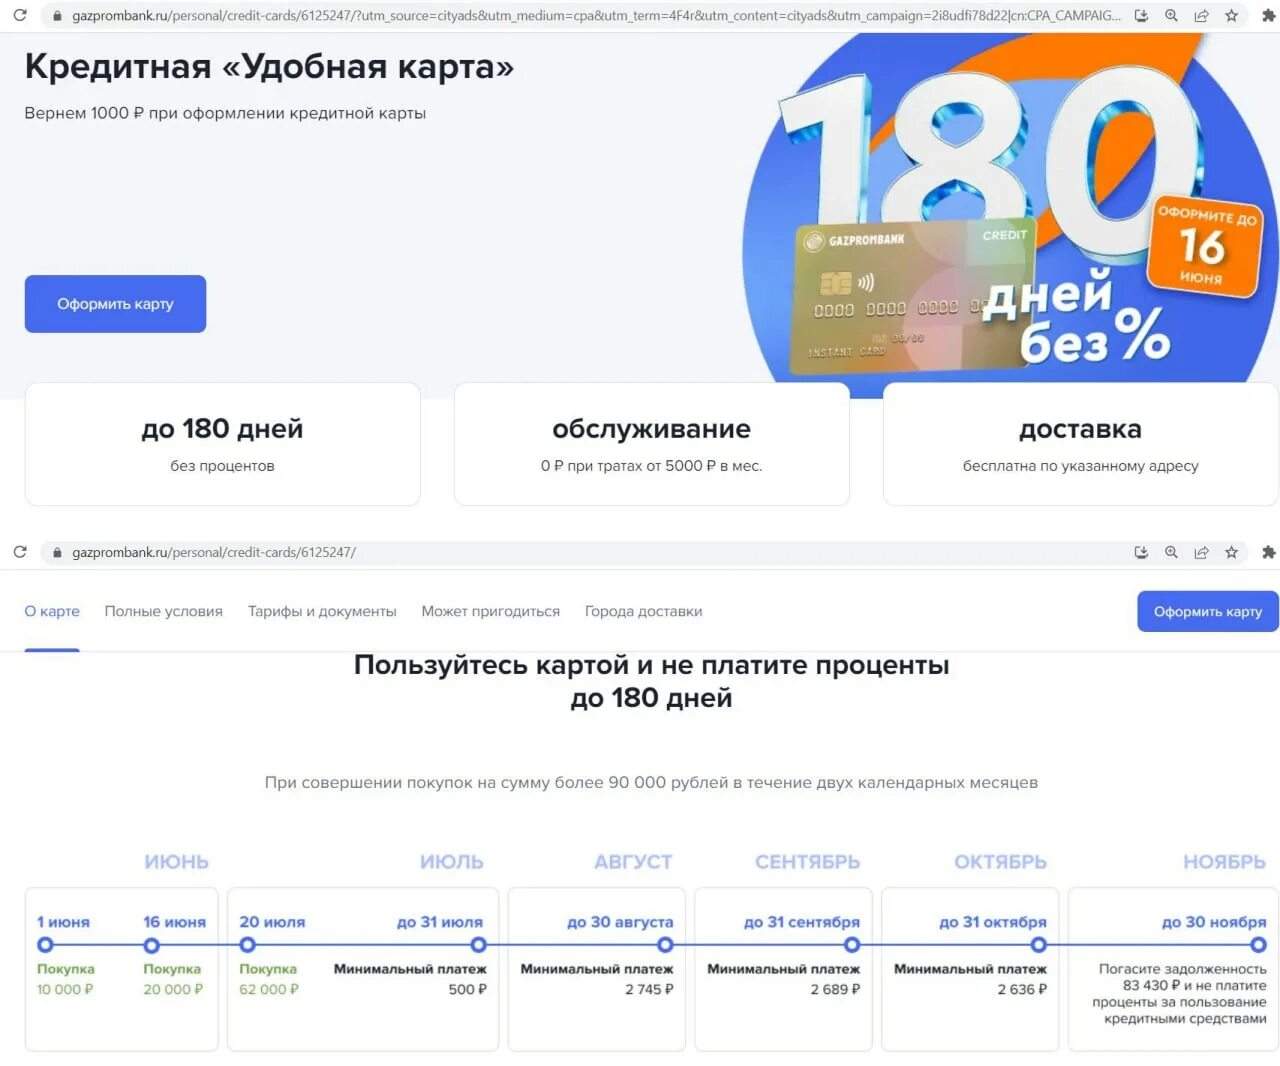Click hero 'Оформить карту' button under Удобная карта

coord(115,304)
